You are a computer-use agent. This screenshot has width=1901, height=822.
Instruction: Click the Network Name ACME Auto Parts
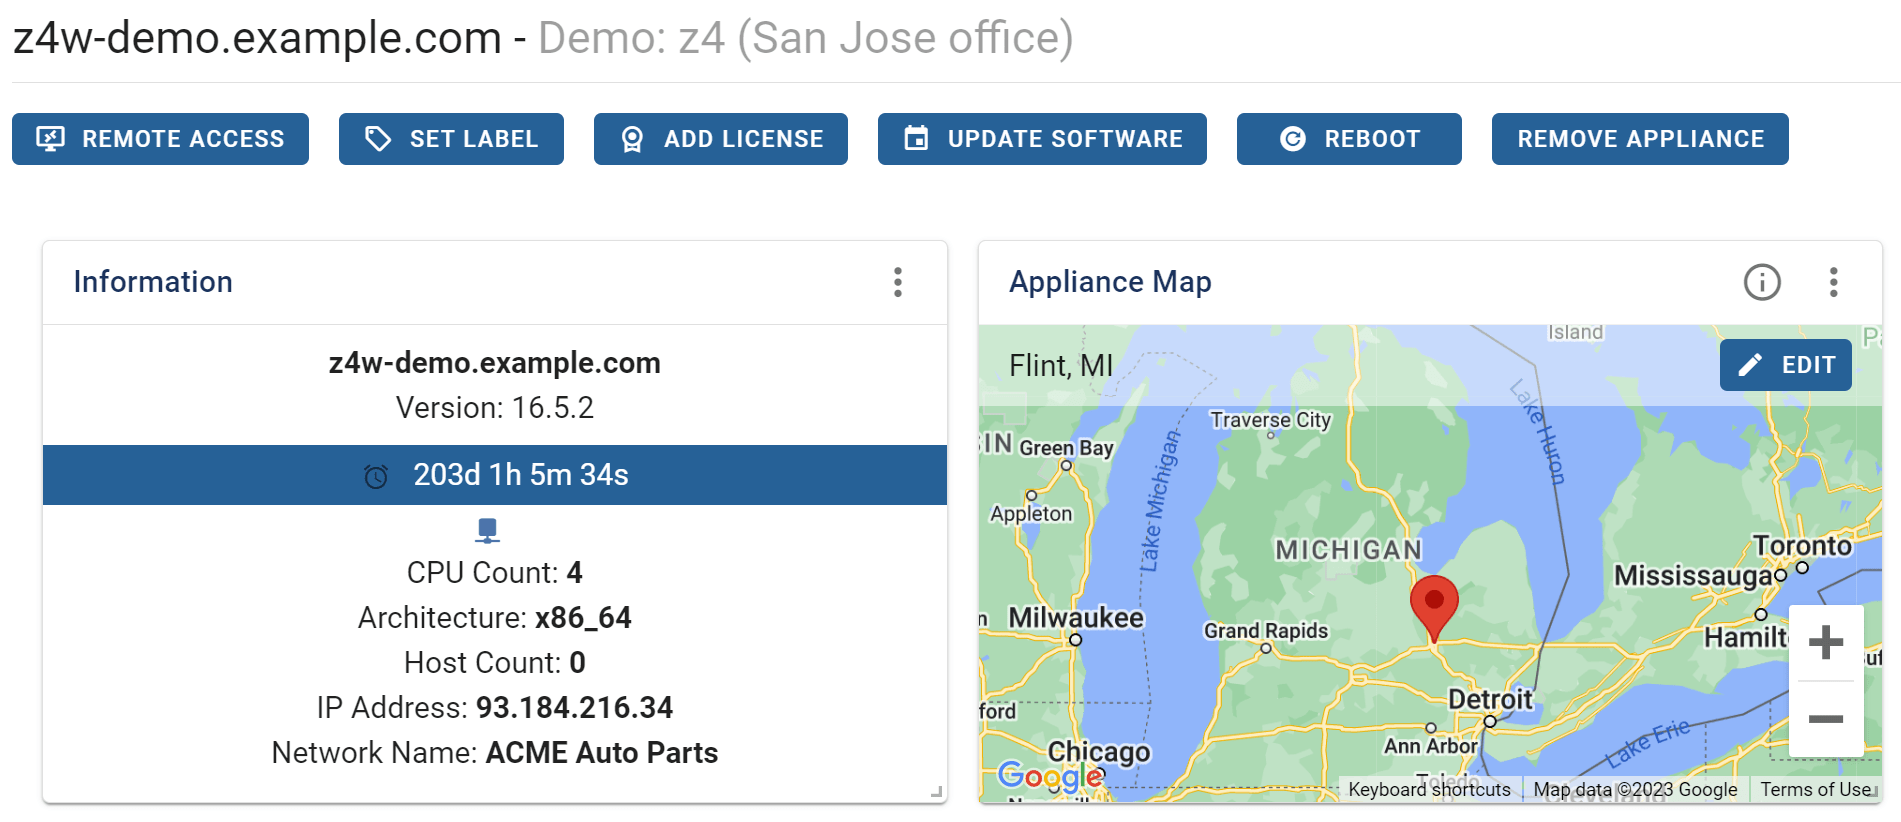coord(602,753)
